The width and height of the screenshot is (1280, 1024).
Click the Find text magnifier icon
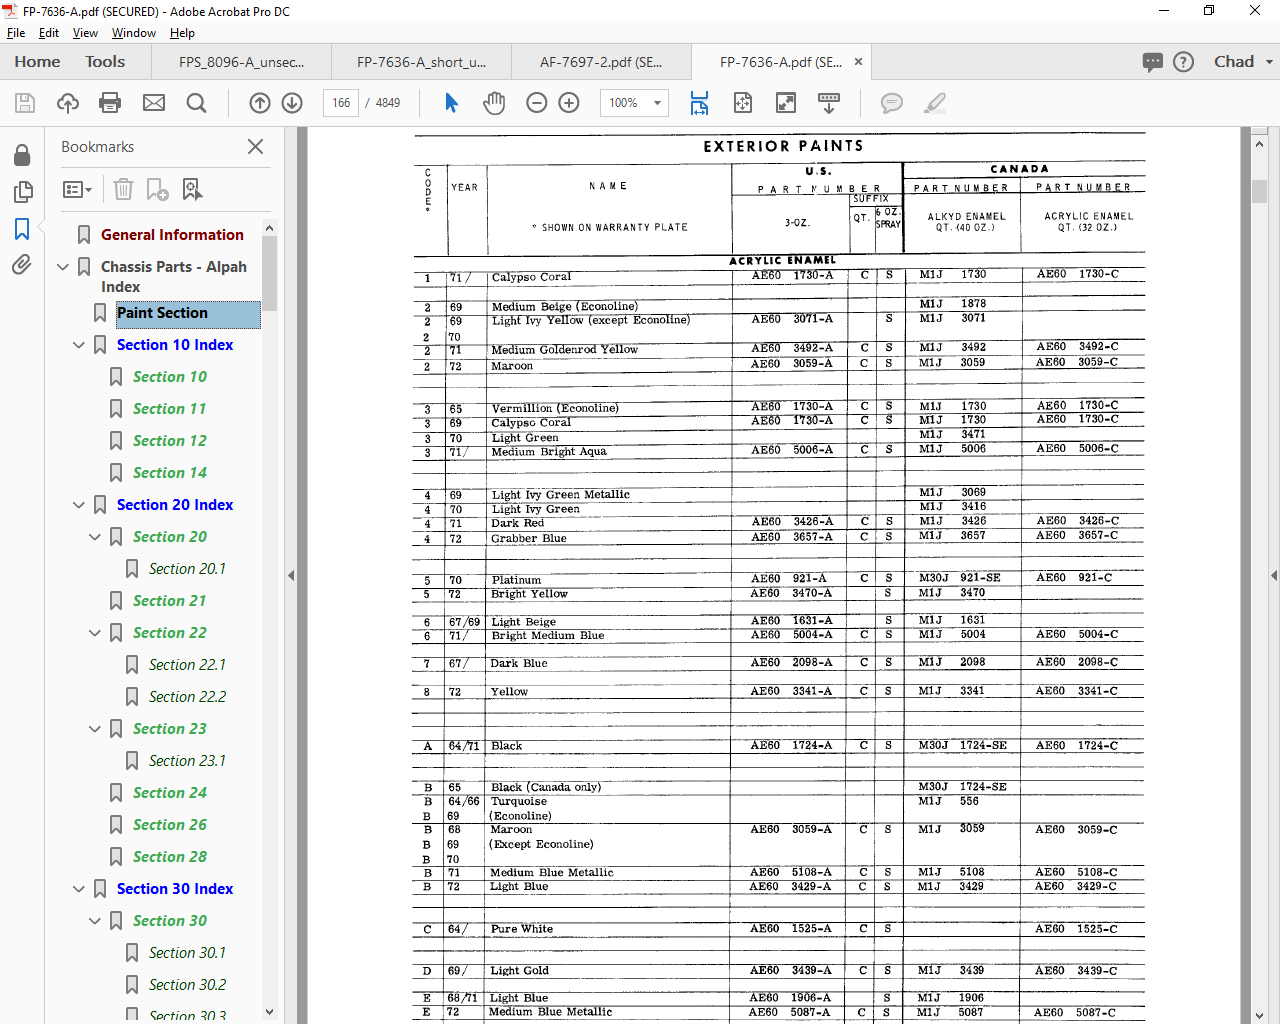[197, 103]
